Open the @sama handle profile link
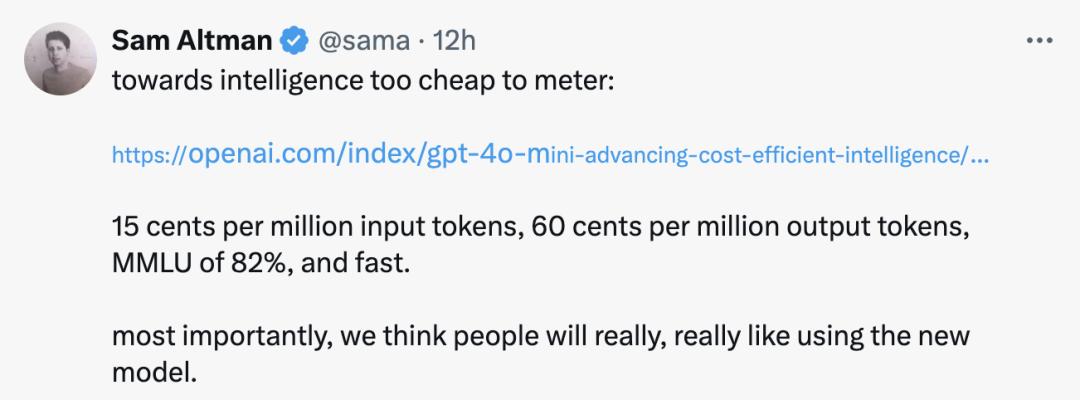Image resolution: width=1080 pixels, height=400 pixels. point(363,41)
